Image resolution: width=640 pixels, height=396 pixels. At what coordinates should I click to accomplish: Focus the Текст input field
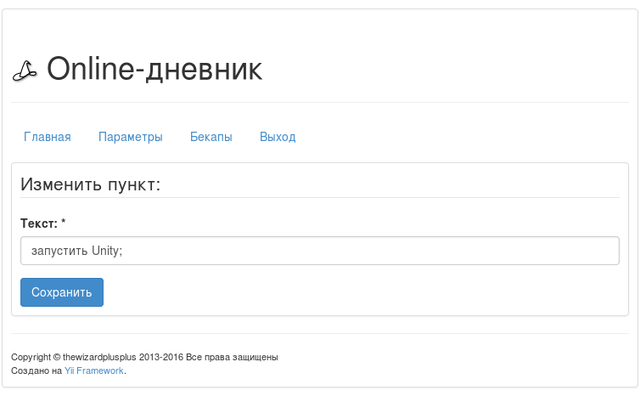click(x=320, y=251)
